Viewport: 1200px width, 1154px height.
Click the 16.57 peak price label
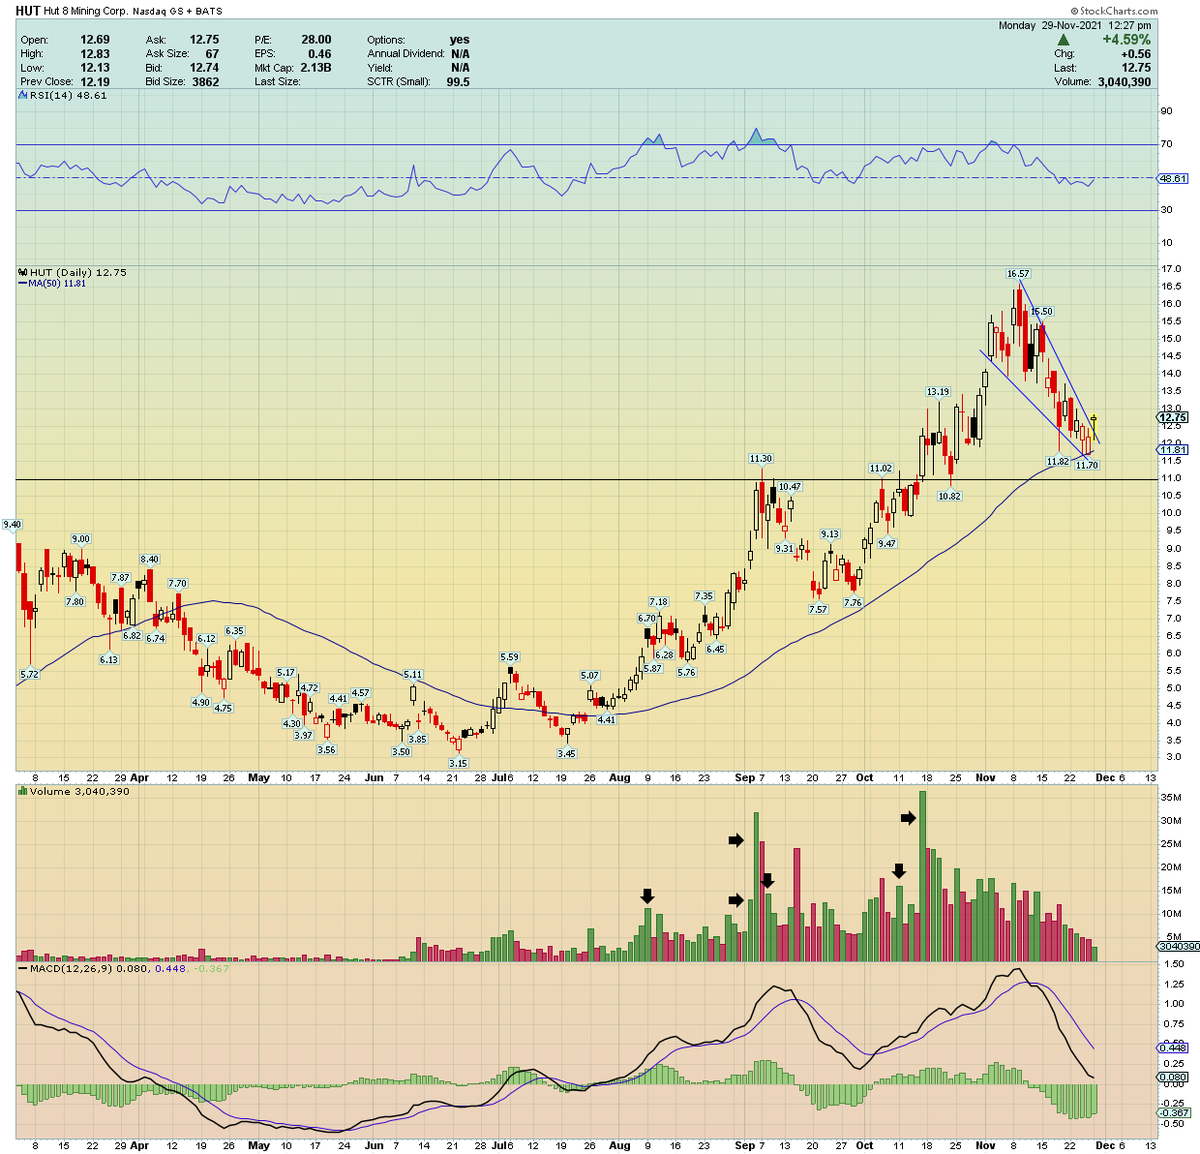1018,273
